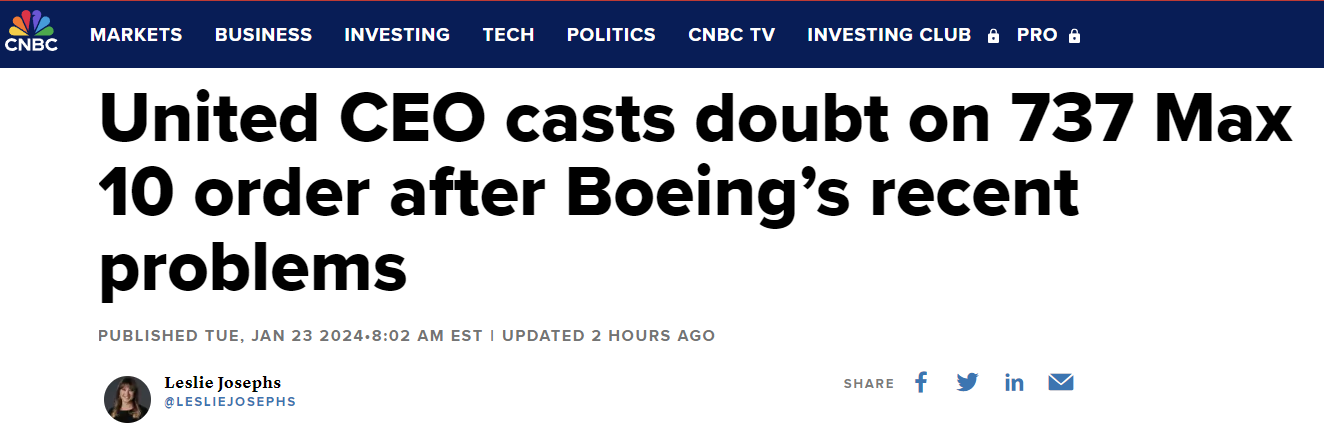Open the Markets menu
Screen dimensions: 1324x444
(x=136, y=35)
